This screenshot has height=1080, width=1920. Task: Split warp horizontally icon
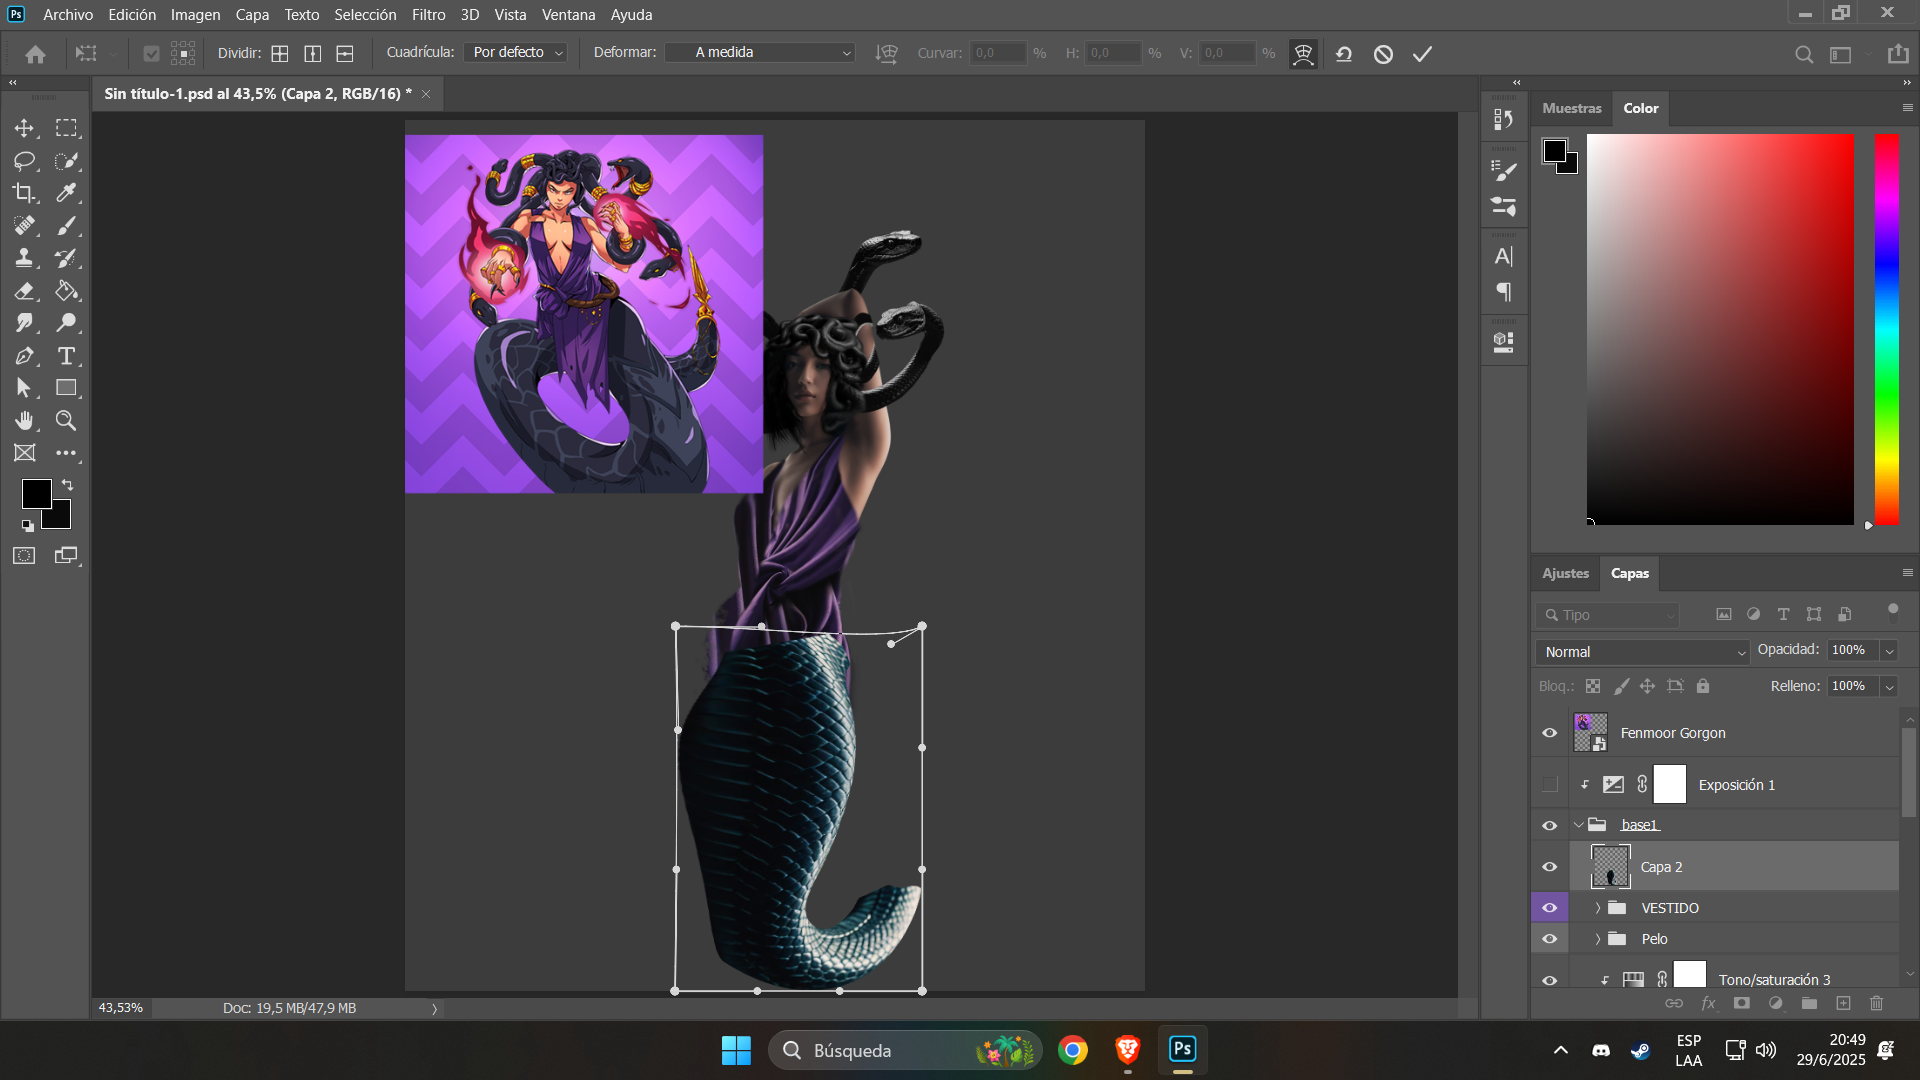click(x=345, y=53)
